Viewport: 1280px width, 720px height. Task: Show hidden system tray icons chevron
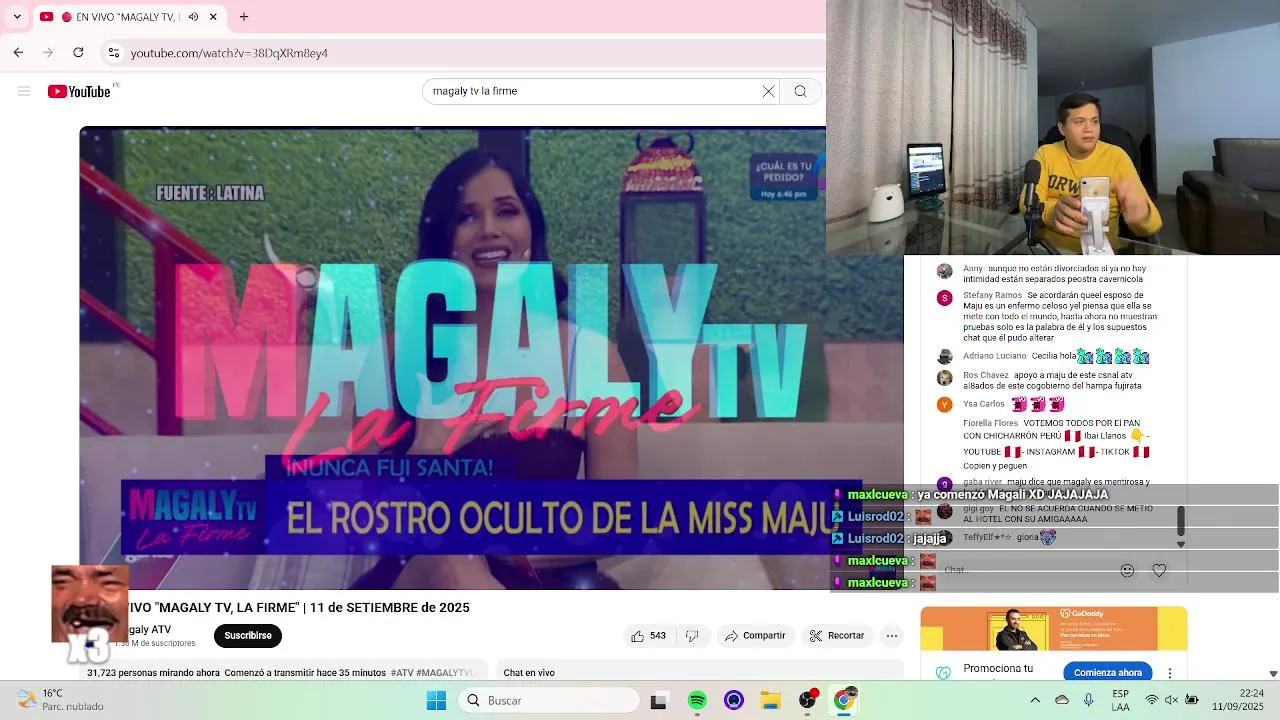[x=1035, y=700]
